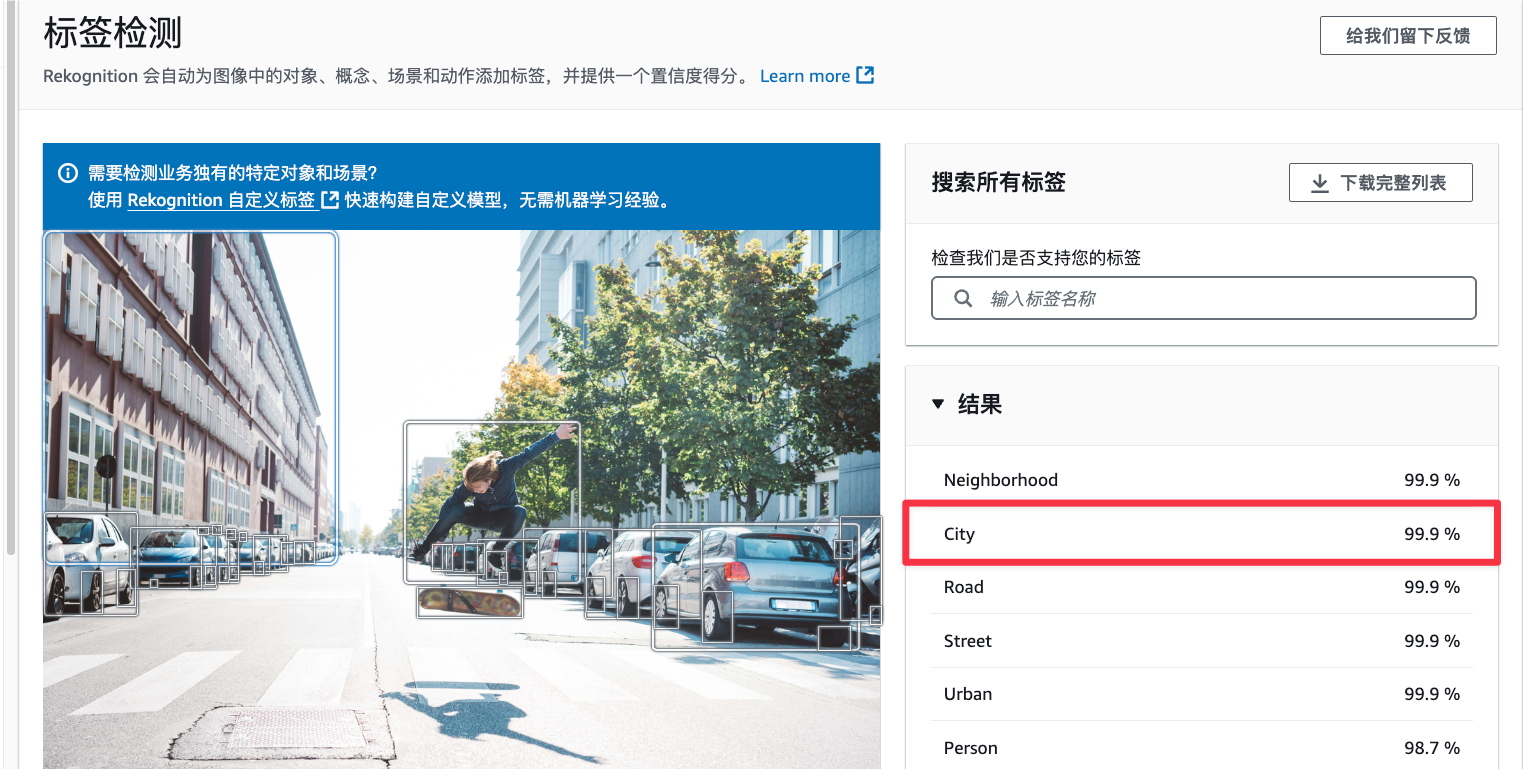Collapse the 结果 section triangle
Image resolution: width=1525 pixels, height=769 pixels.
point(937,404)
